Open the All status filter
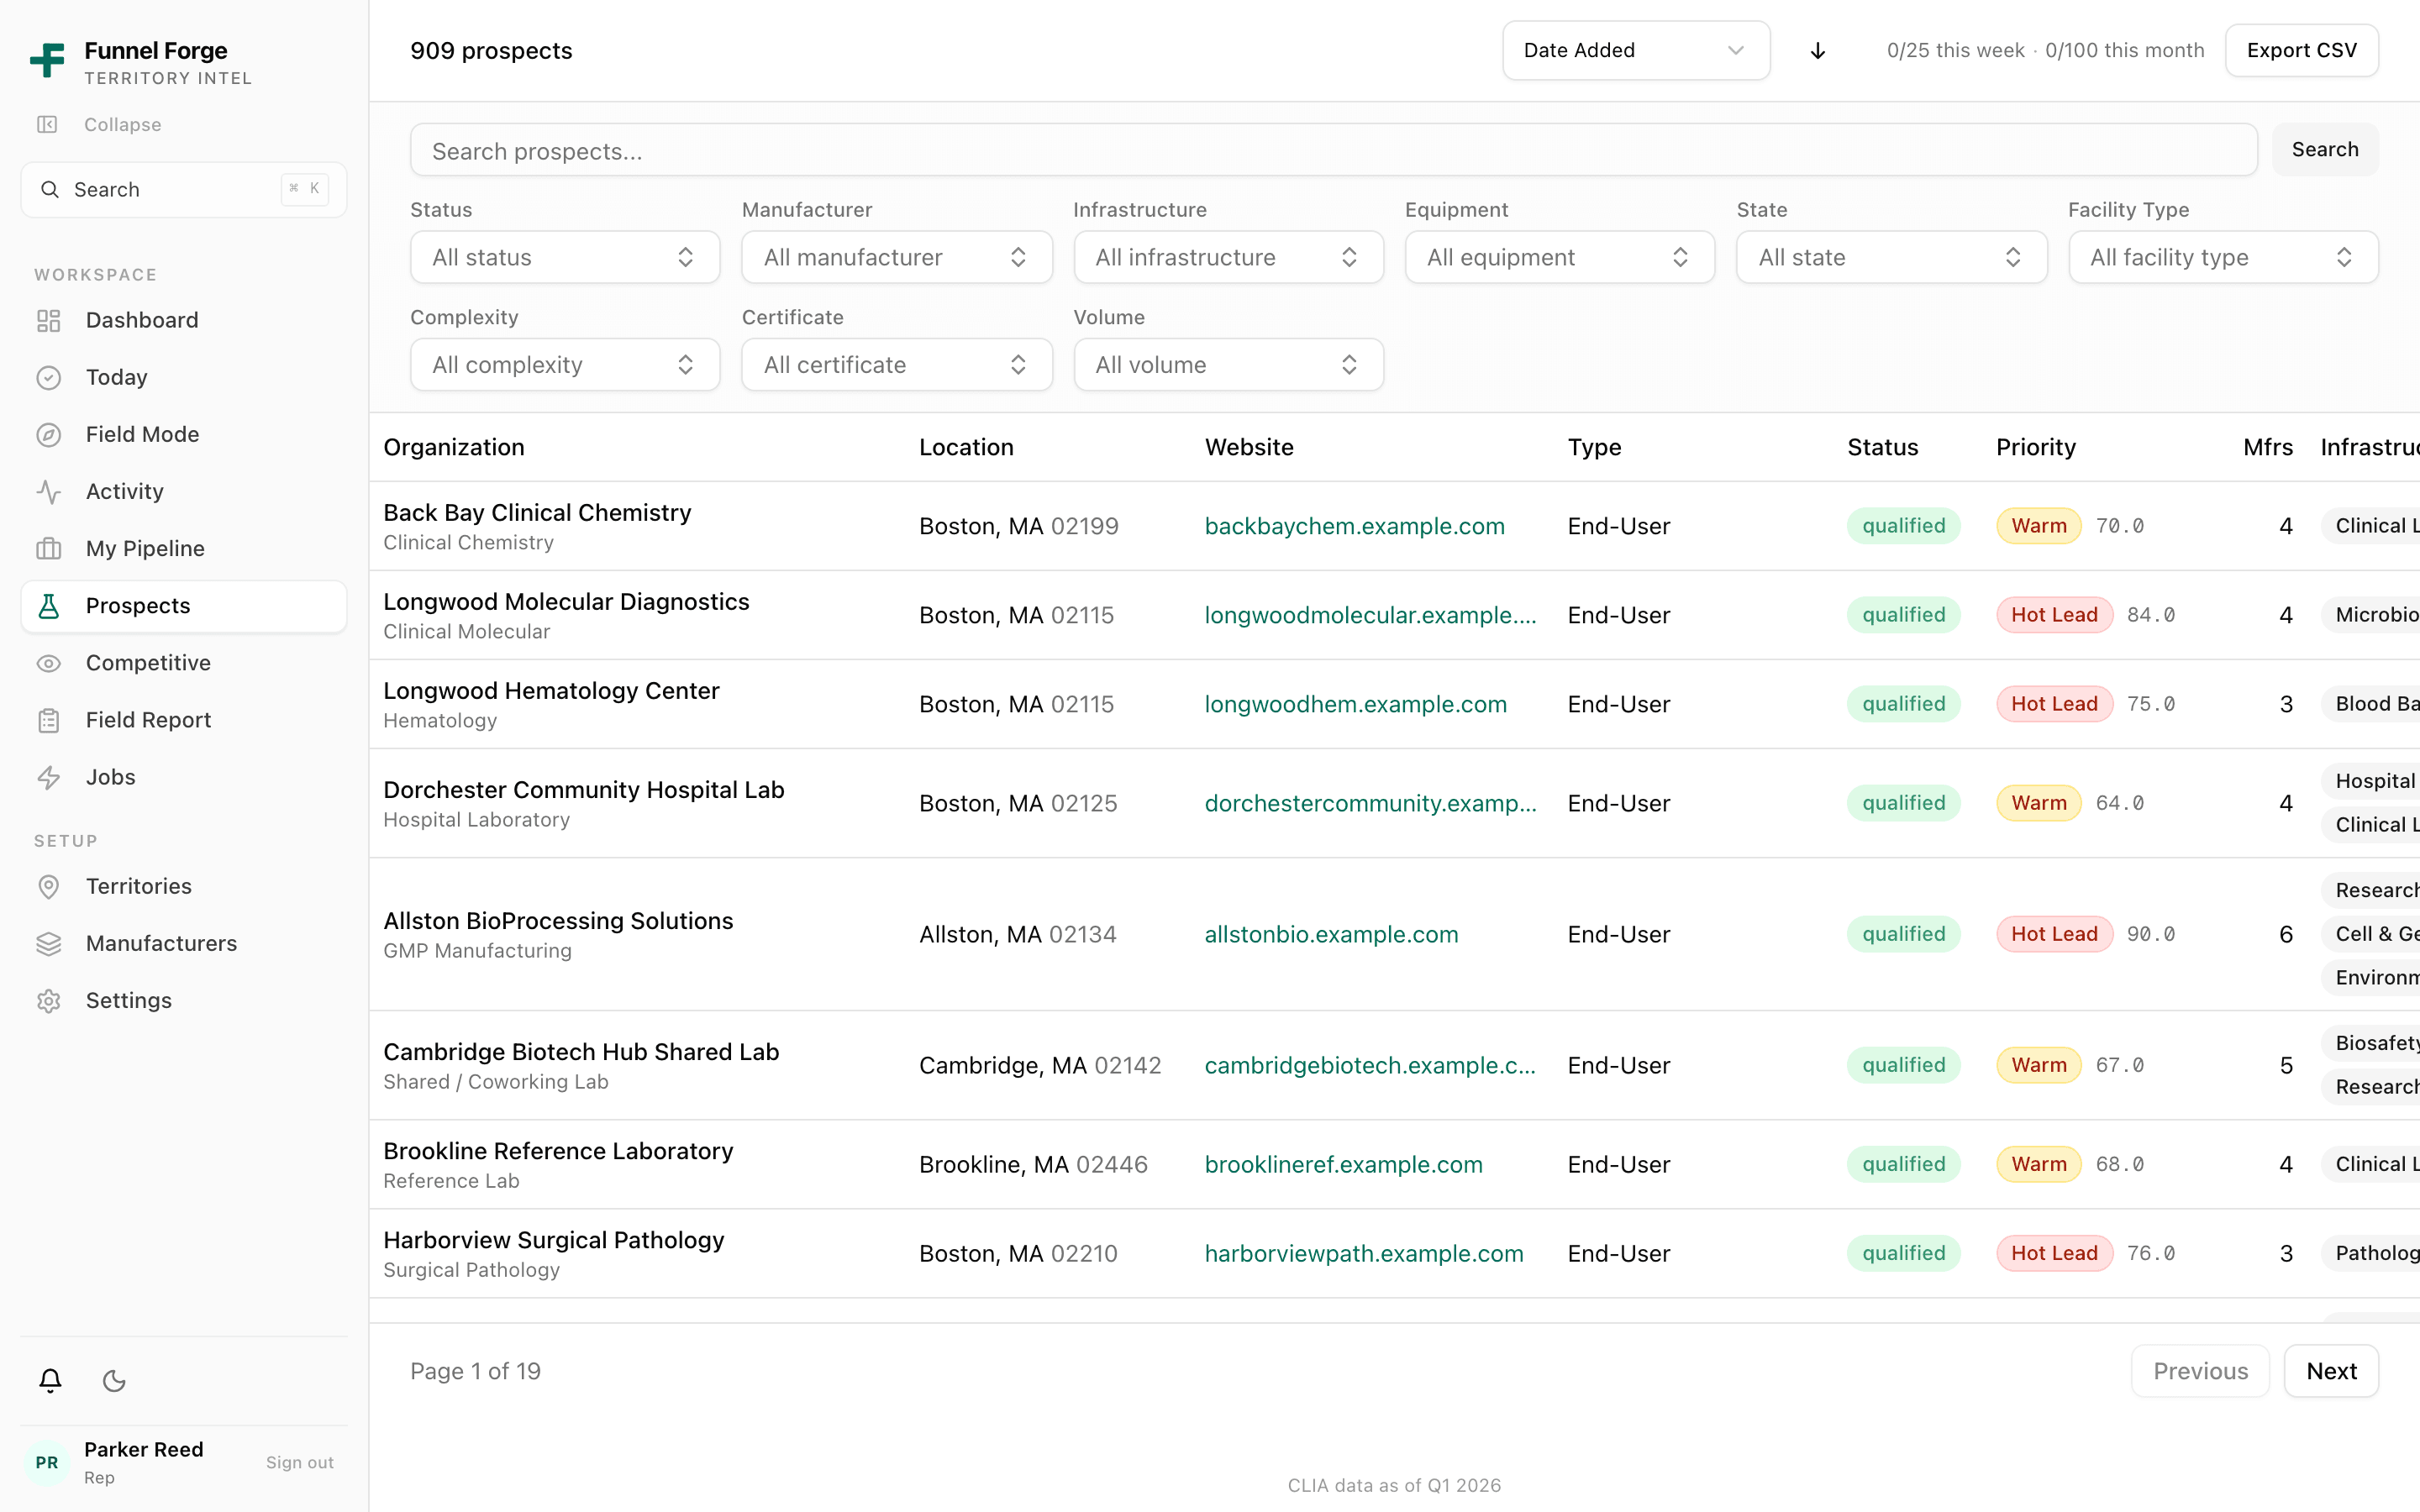The image size is (2420, 1512). coord(565,257)
